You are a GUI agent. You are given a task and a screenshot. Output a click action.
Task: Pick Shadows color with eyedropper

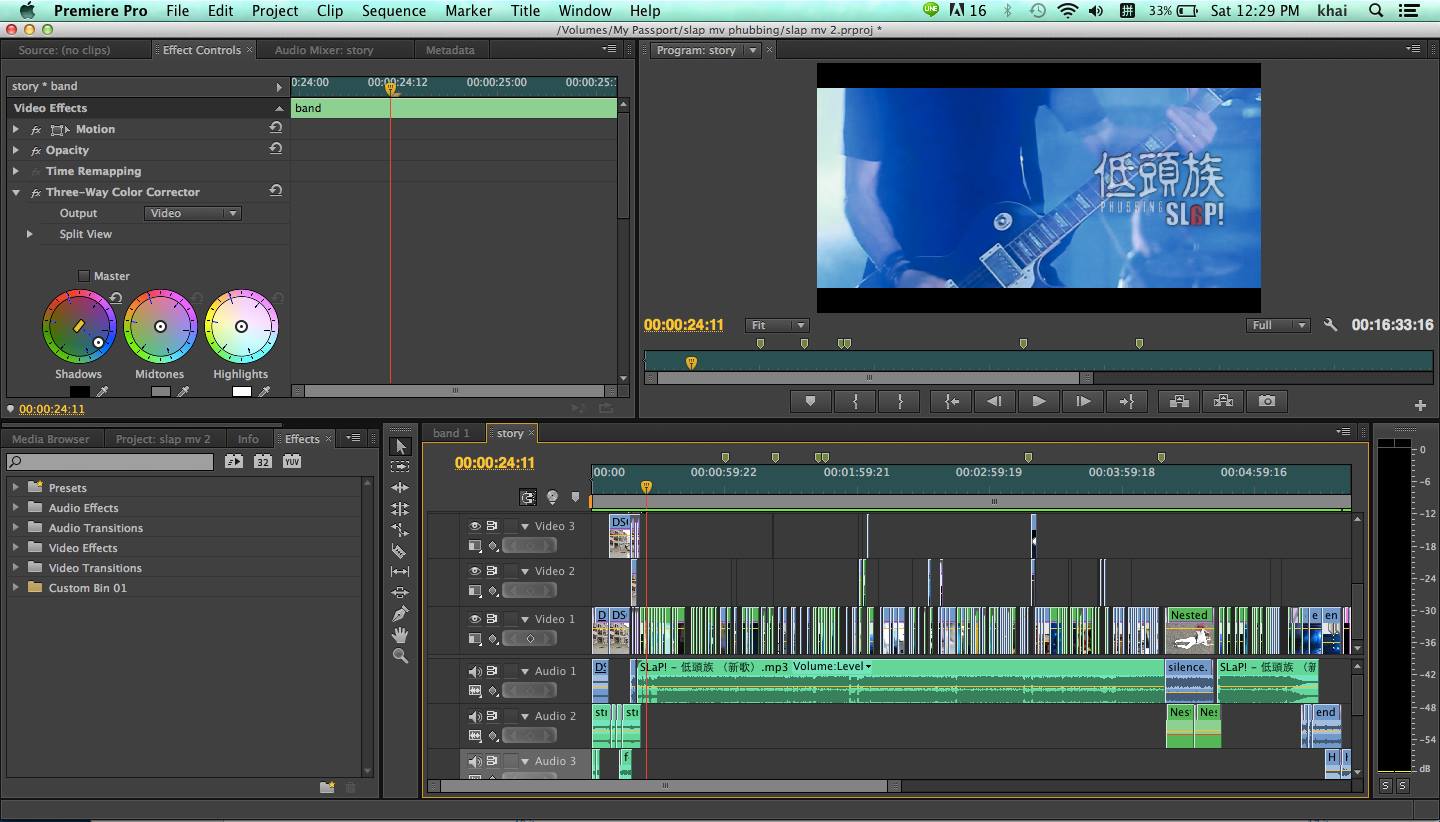pos(101,393)
